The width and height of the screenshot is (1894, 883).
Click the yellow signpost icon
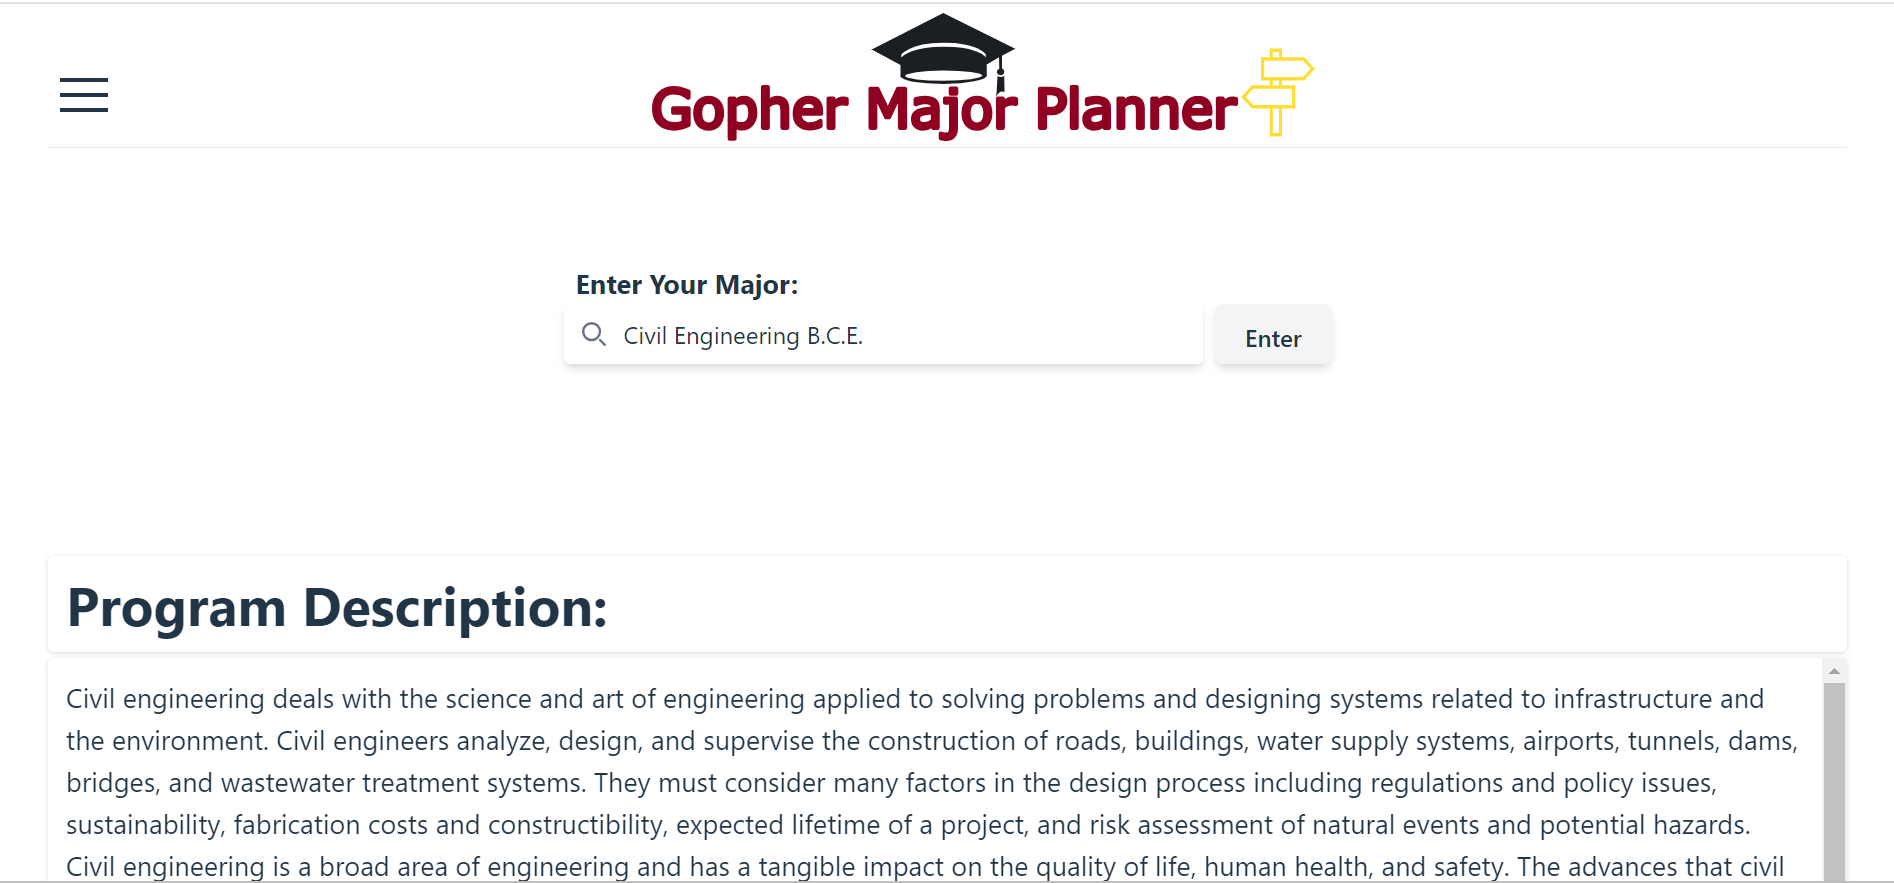pos(1278,92)
